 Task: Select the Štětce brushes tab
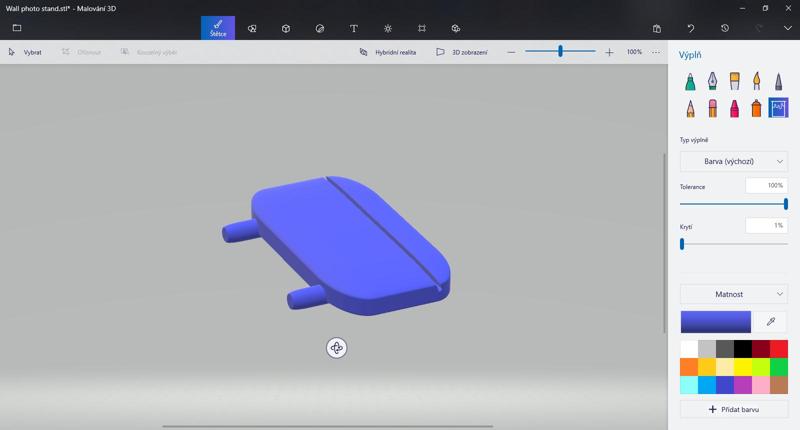click(218, 28)
